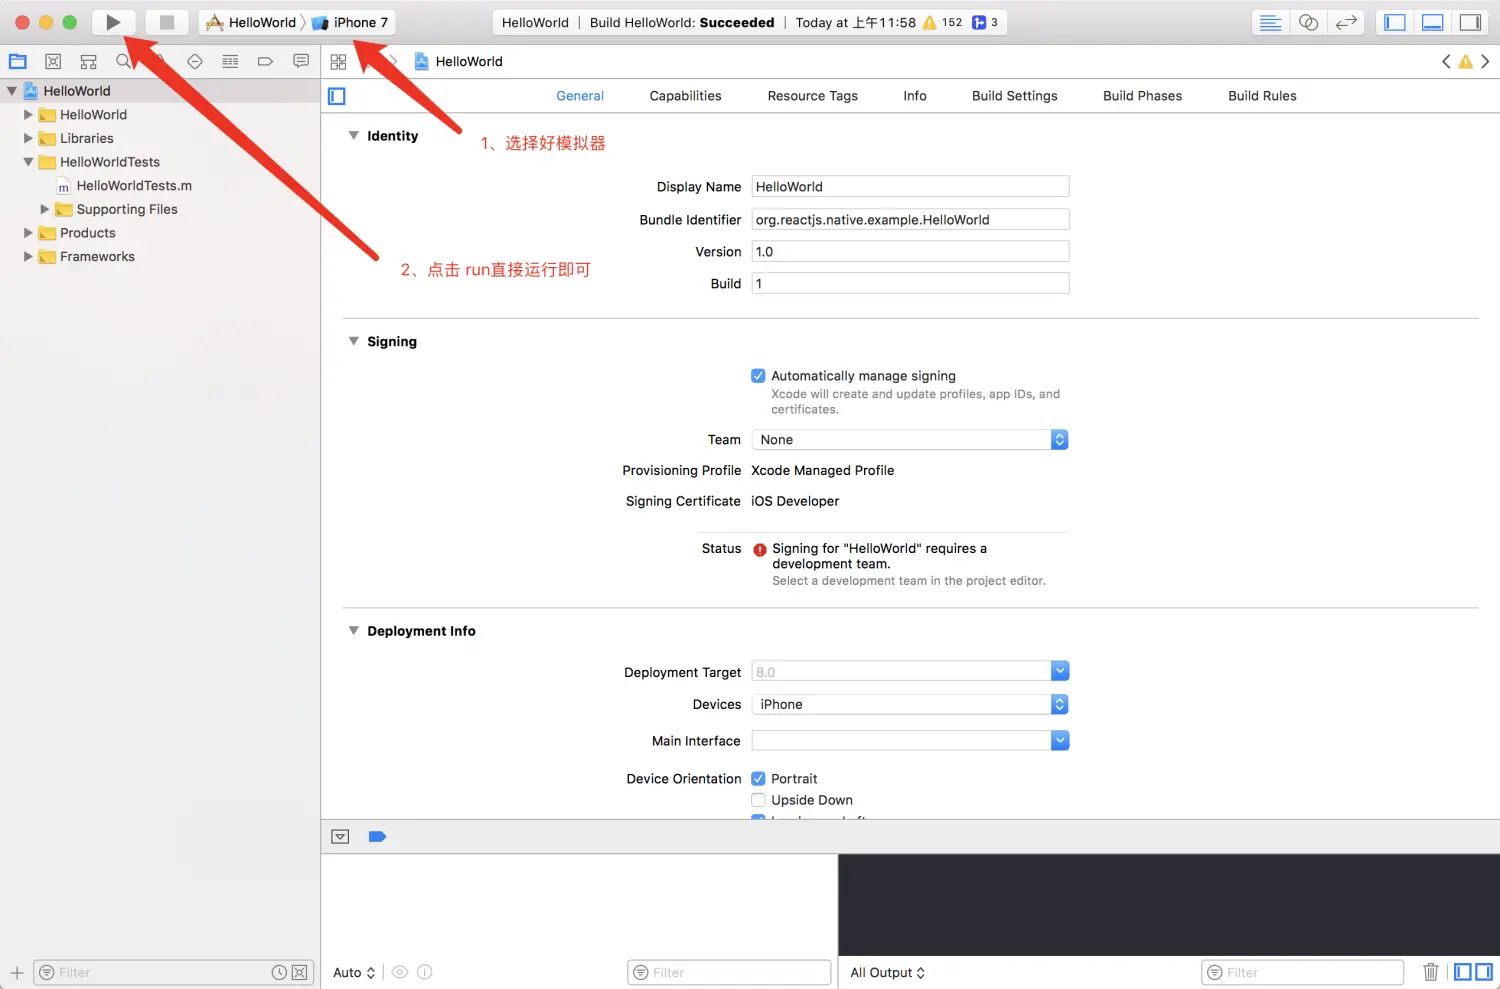The height and width of the screenshot is (989, 1500).
Task: Open the Auto variables scope menu
Action: (x=354, y=972)
